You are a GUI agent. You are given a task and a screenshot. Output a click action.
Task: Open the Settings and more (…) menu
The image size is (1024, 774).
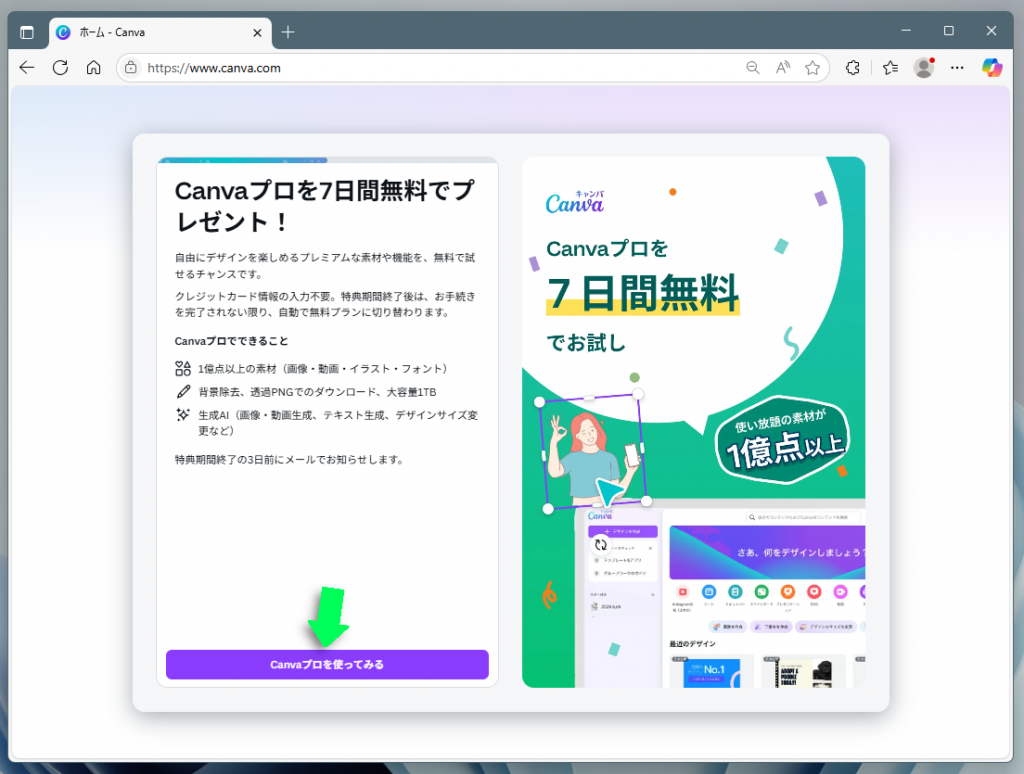(957, 67)
